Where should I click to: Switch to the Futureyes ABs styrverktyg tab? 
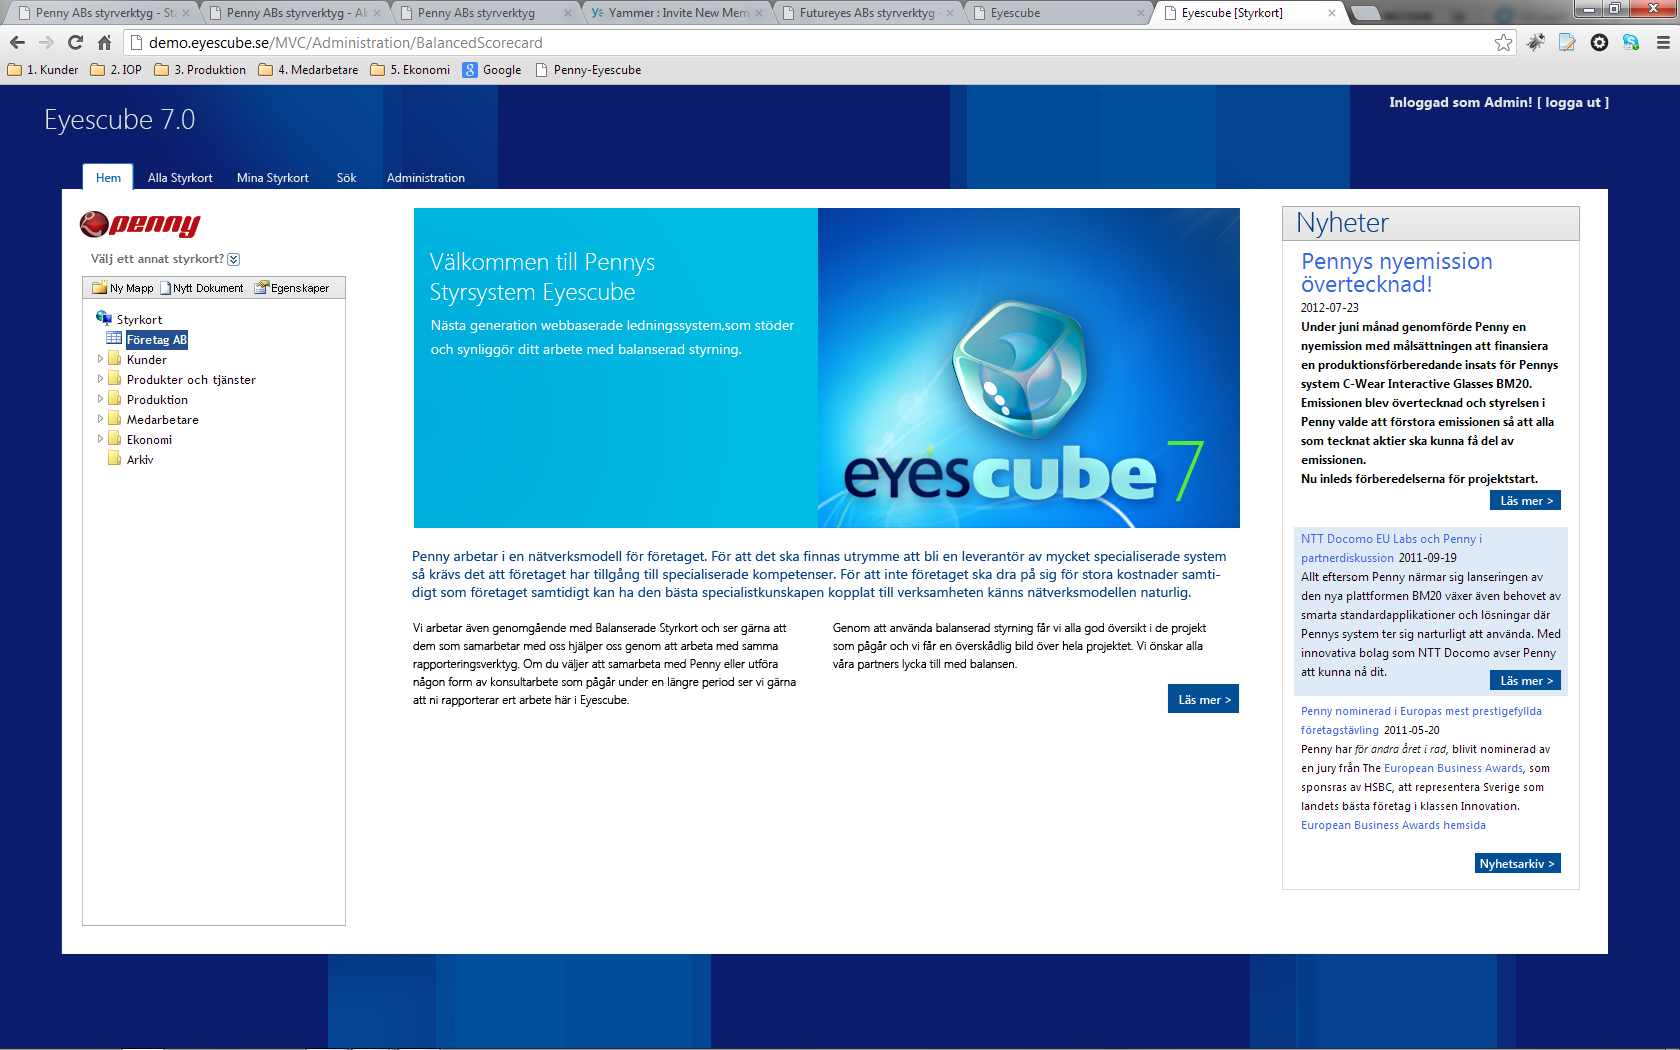pyautogui.click(x=867, y=13)
